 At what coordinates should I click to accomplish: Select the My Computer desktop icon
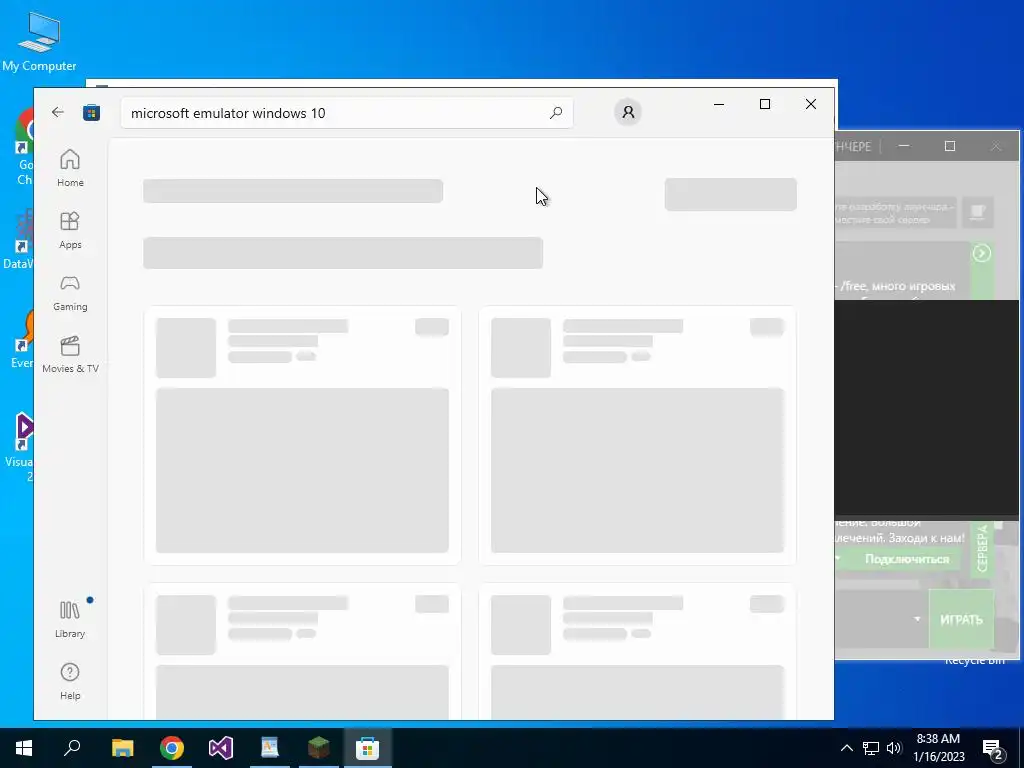39,41
